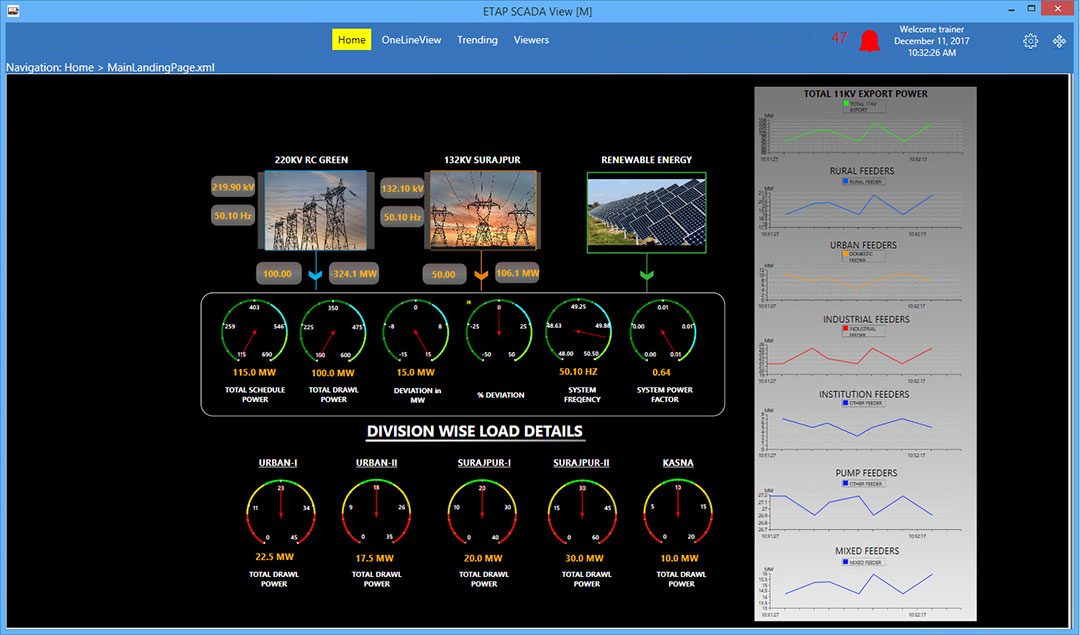
Task: Select the highlighted Home menu item
Action: tap(351, 40)
